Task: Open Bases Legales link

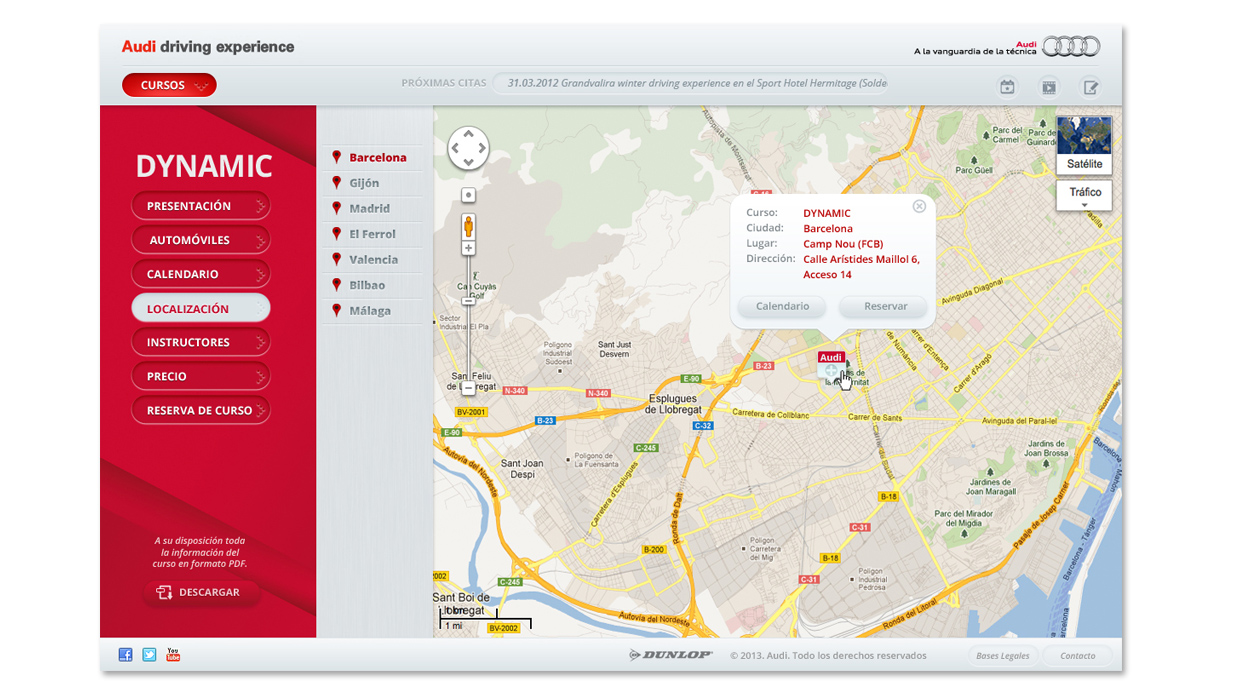Action: [1002, 656]
